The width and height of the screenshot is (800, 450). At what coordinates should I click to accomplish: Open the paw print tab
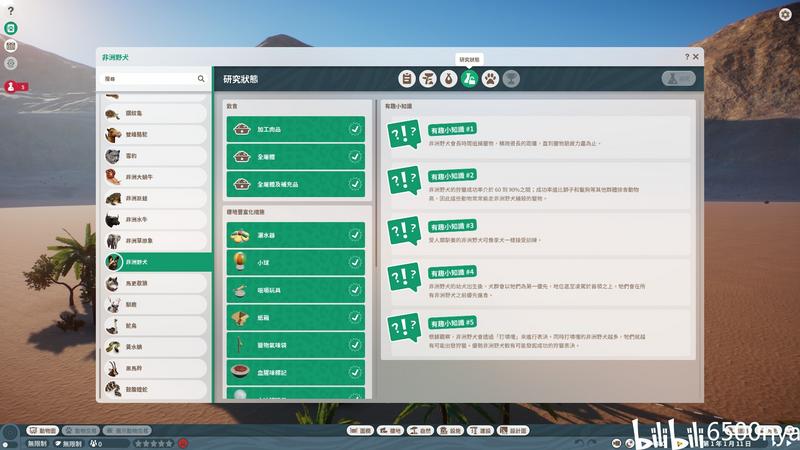(x=490, y=79)
